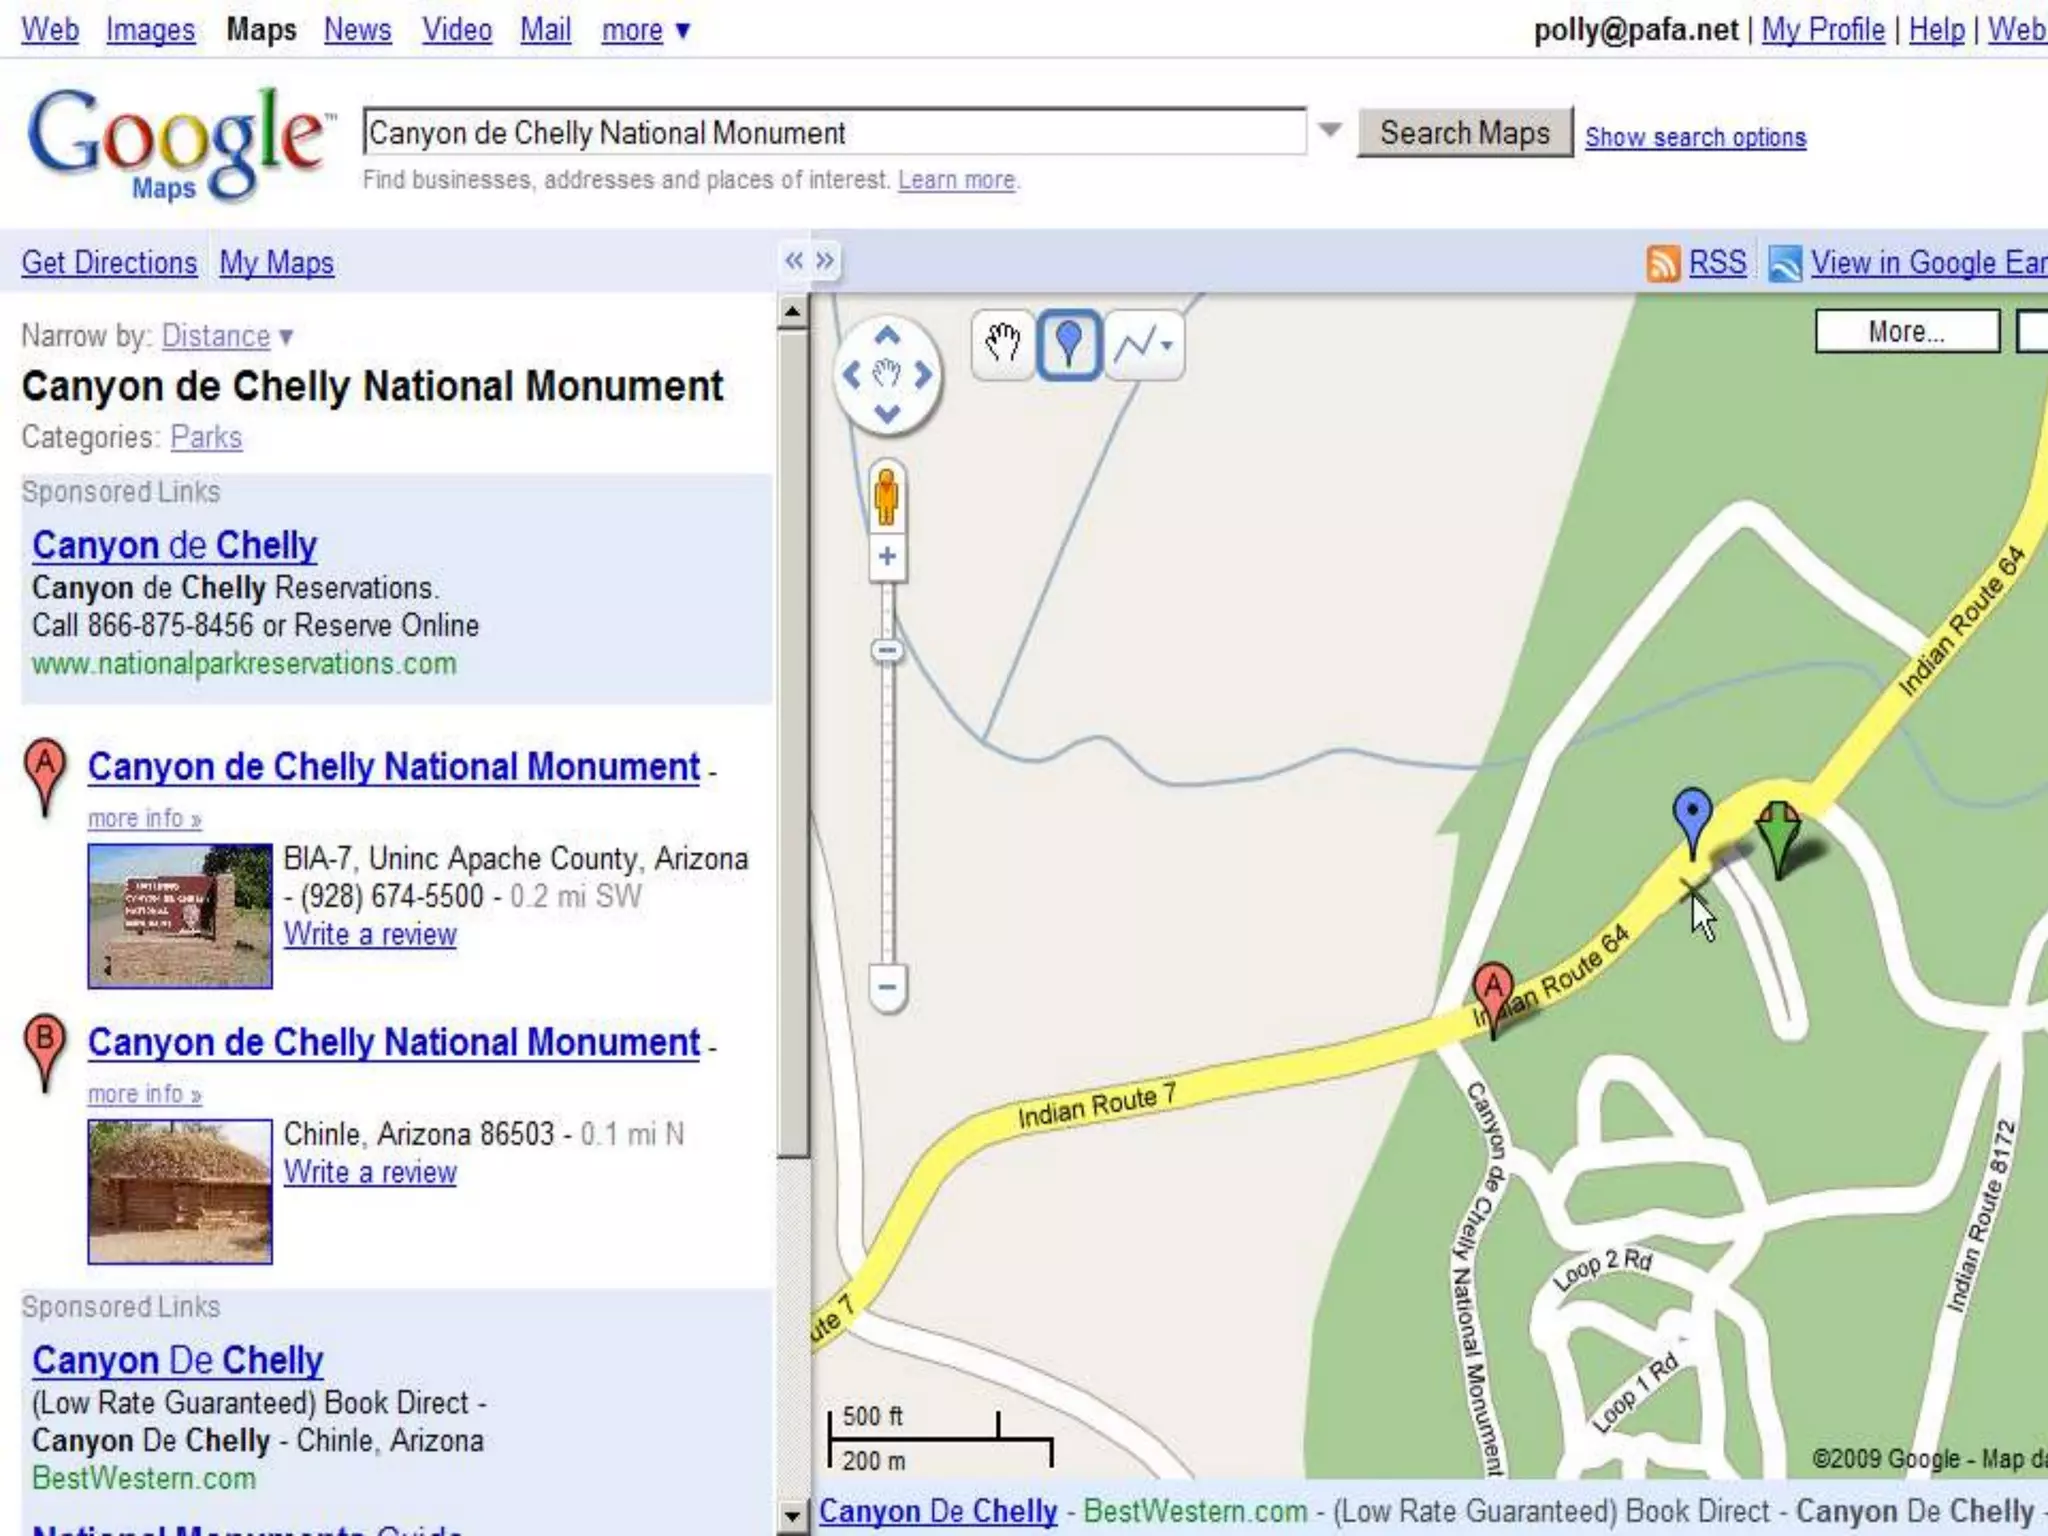
Task: Click the RSS feed icon
Action: coord(1662,263)
